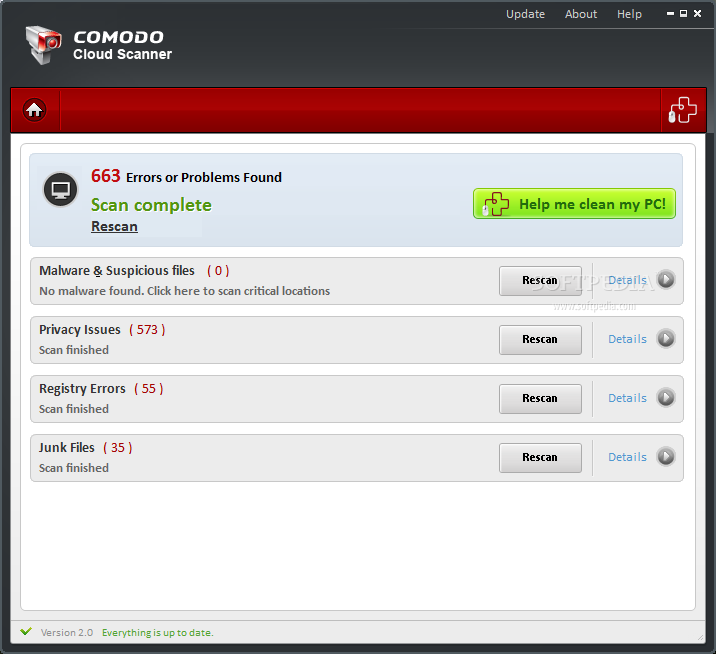The image size is (716, 654).
Task: Click the green checkmark status icon
Action: pyautogui.click(x=26, y=632)
